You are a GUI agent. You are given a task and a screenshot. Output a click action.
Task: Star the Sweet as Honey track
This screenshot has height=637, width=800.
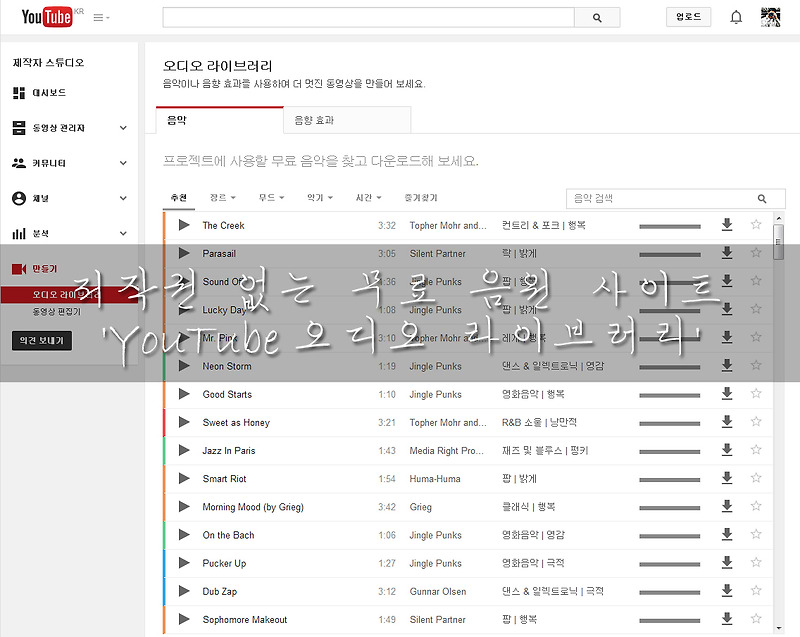pos(756,421)
